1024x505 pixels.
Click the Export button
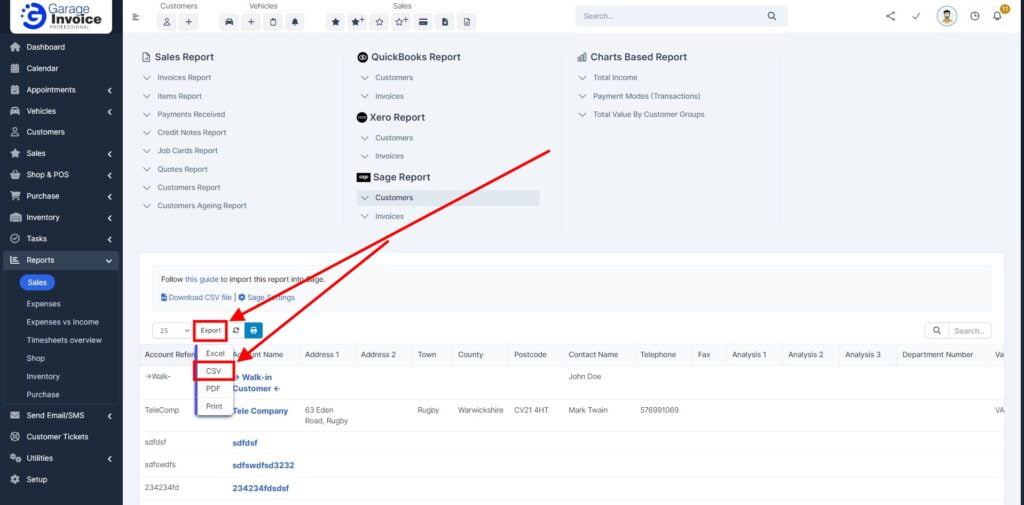coord(210,331)
